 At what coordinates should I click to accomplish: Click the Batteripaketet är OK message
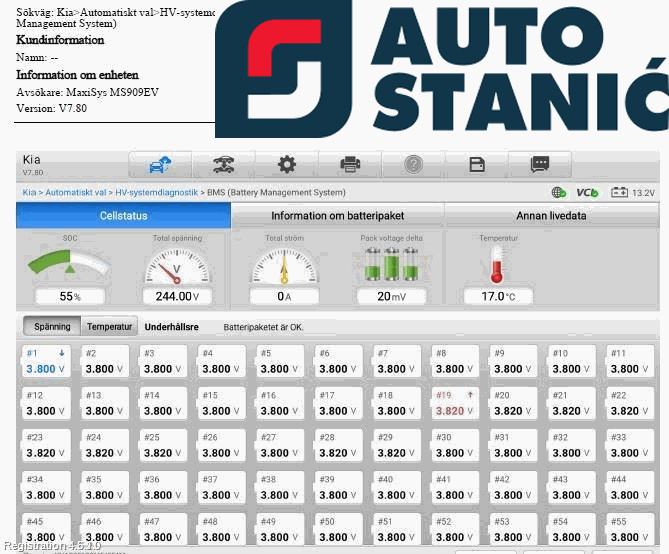point(263,327)
